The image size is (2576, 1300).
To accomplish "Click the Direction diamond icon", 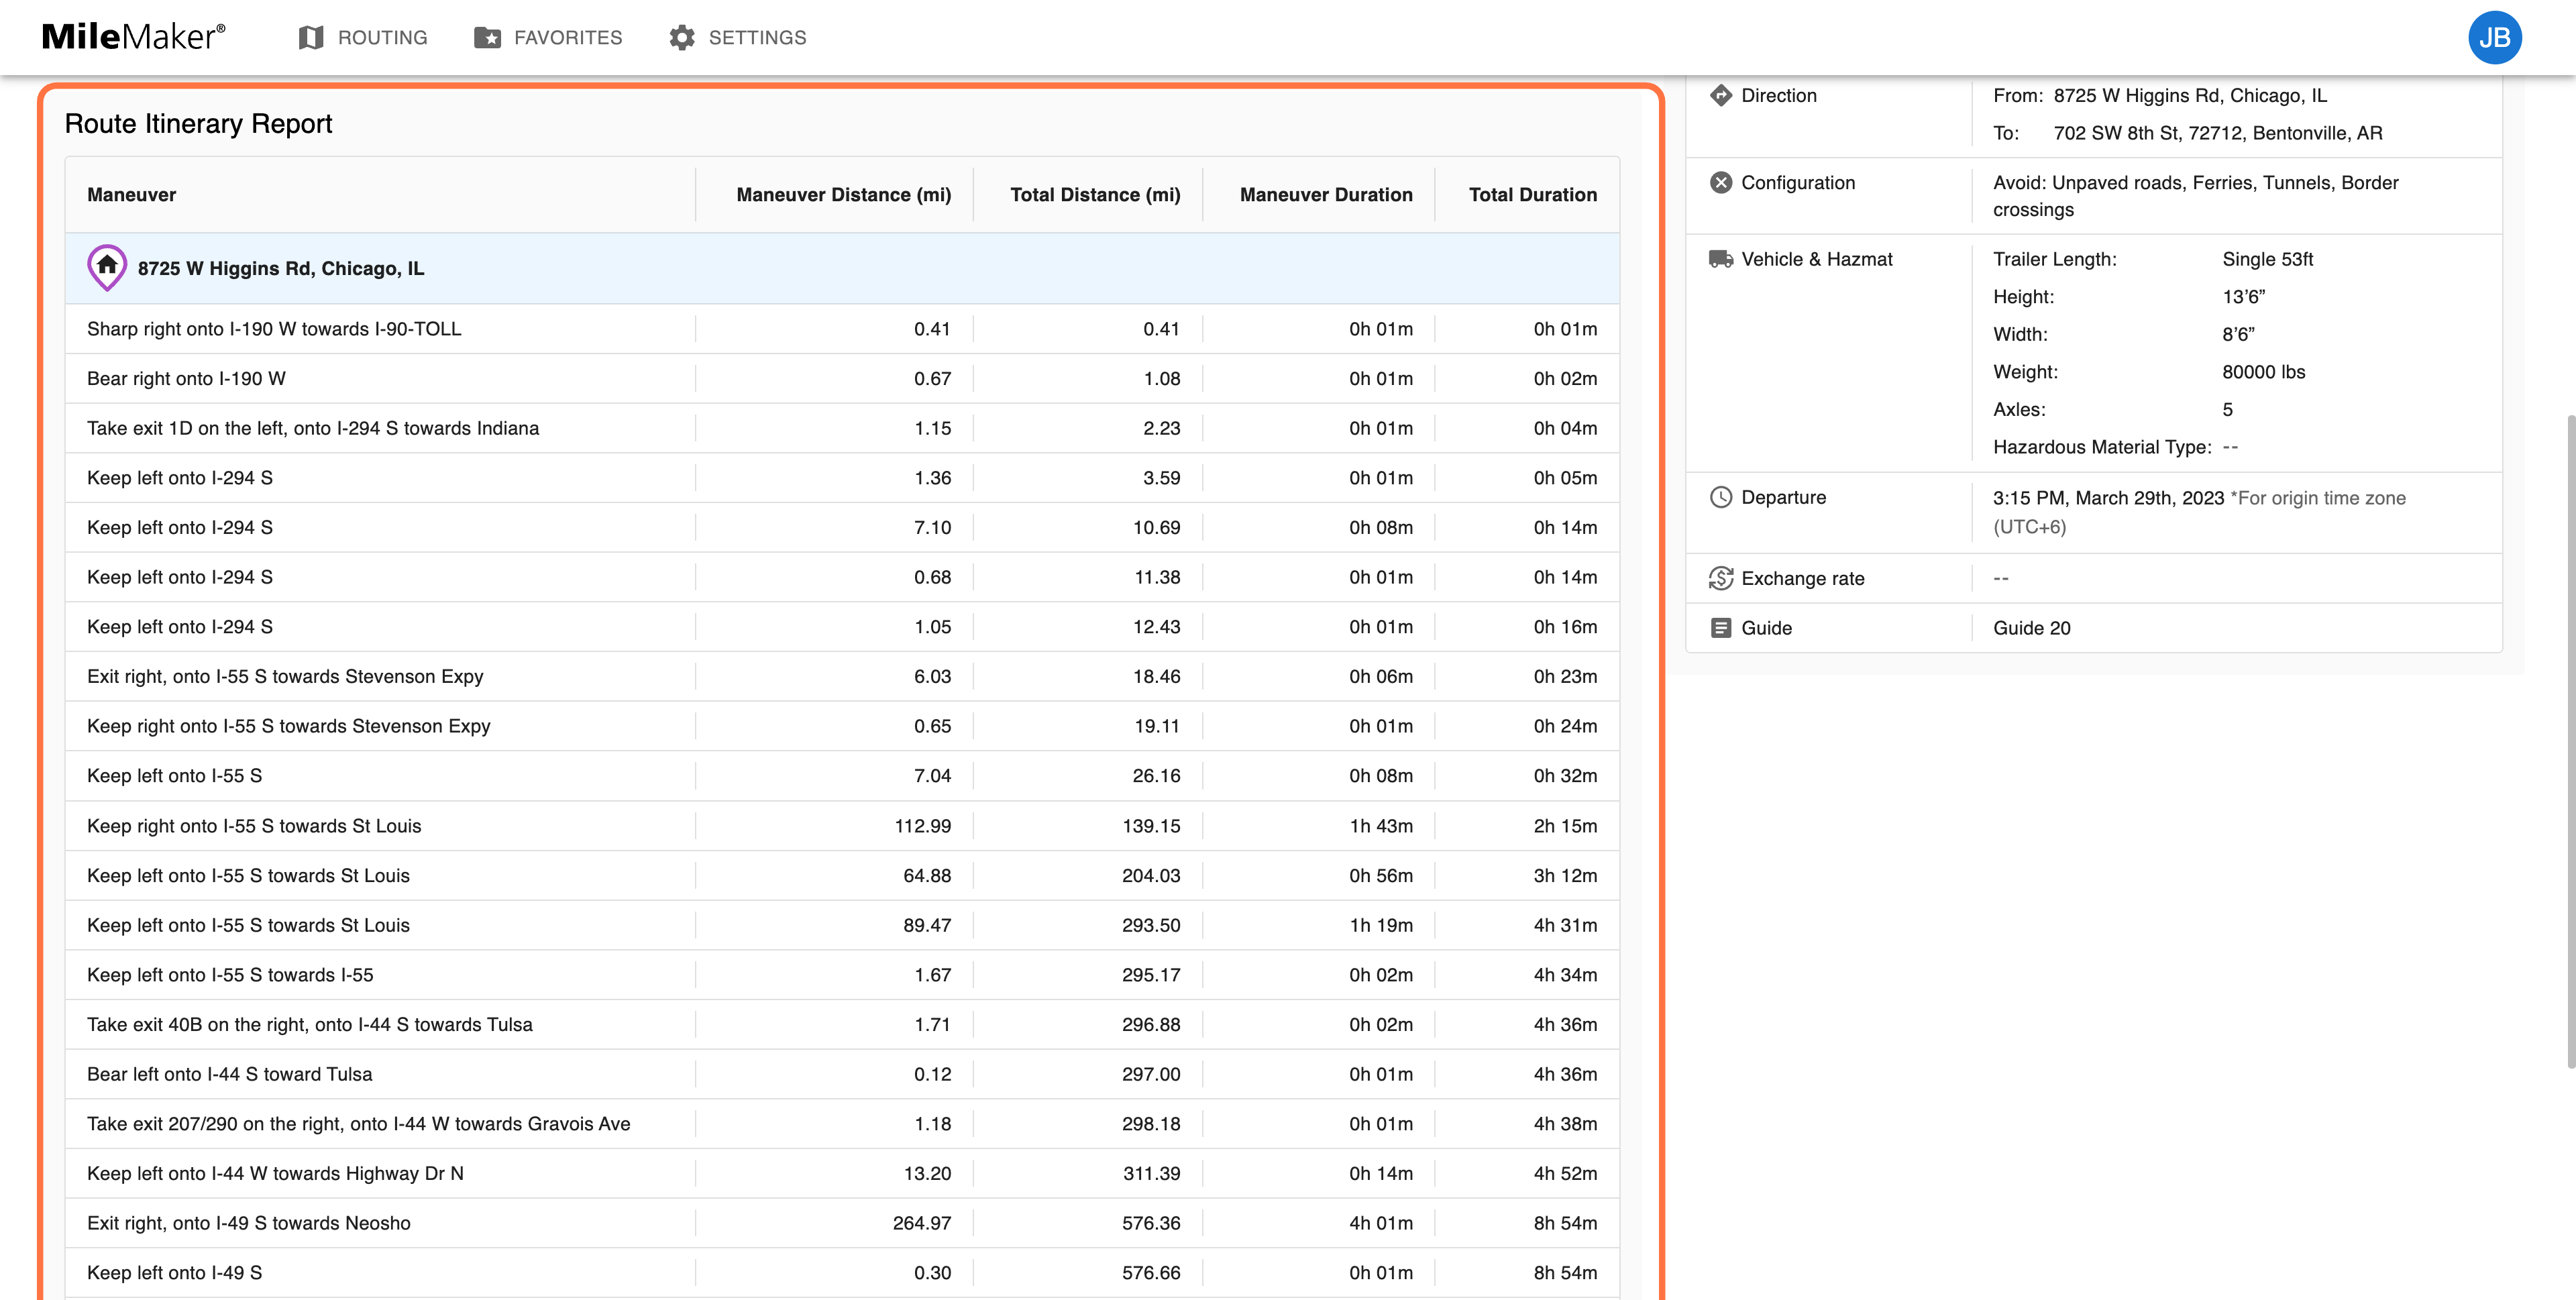I will pyautogui.click(x=1720, y=95).
